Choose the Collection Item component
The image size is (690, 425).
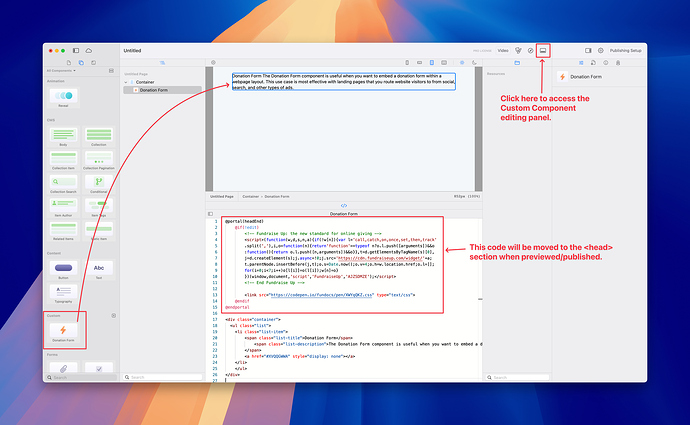point(63,160)
